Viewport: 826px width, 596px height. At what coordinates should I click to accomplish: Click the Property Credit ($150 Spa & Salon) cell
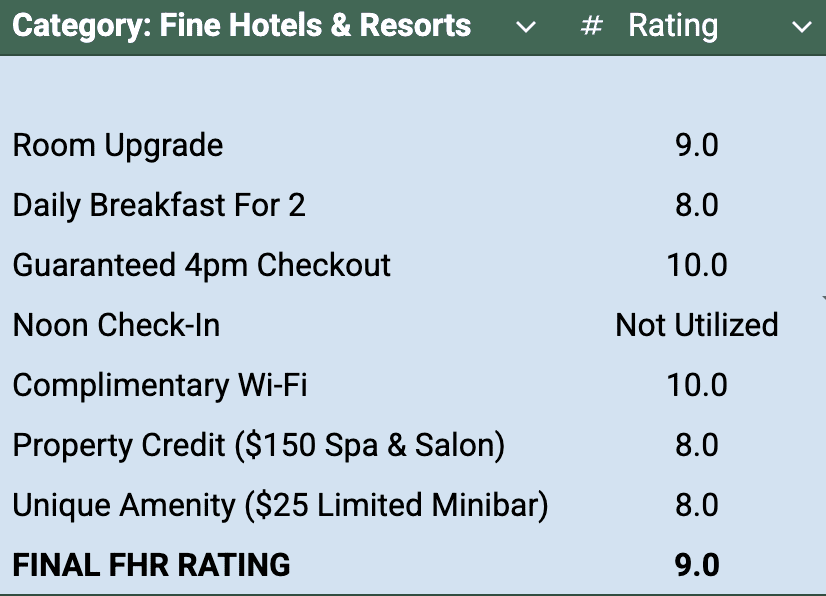pos(258,445)
